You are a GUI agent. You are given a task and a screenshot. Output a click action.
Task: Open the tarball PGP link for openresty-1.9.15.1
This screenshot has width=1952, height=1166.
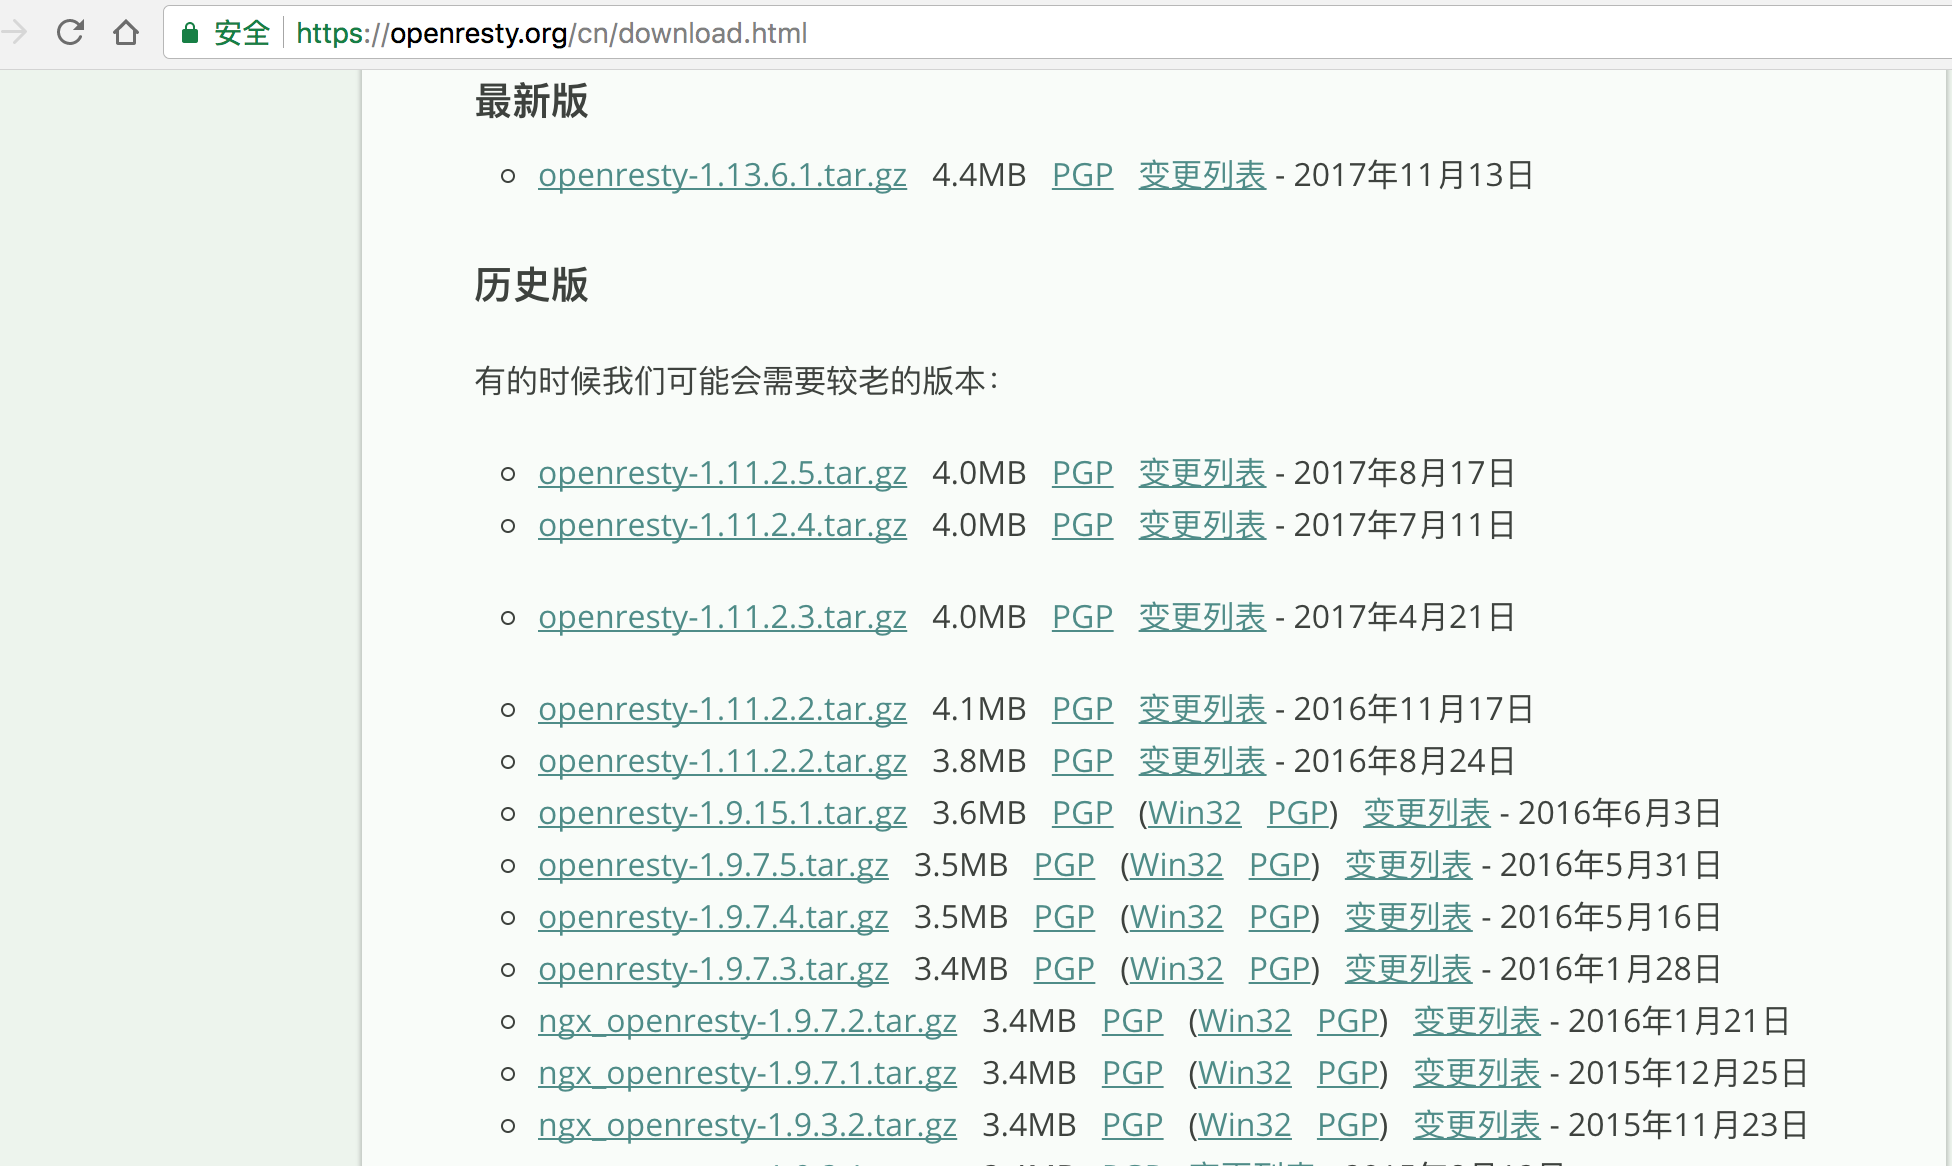1082,813
